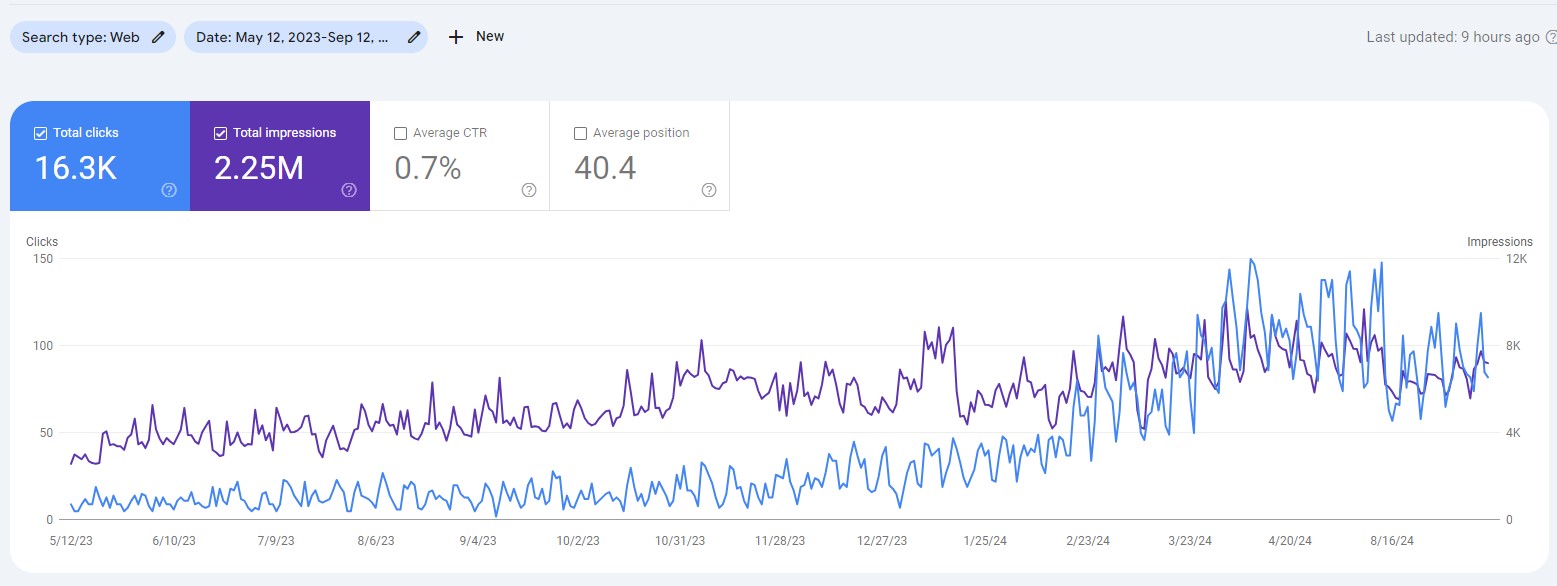Viewport: 1557px width, 586px height.
Task: Open help icon on Average position card
Action: click(709, 190)
